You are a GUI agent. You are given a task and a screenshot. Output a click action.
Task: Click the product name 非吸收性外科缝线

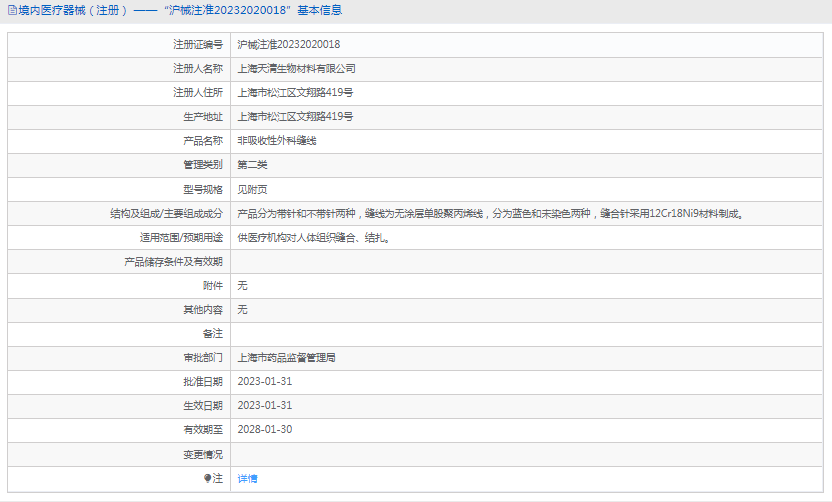(276, 141)
